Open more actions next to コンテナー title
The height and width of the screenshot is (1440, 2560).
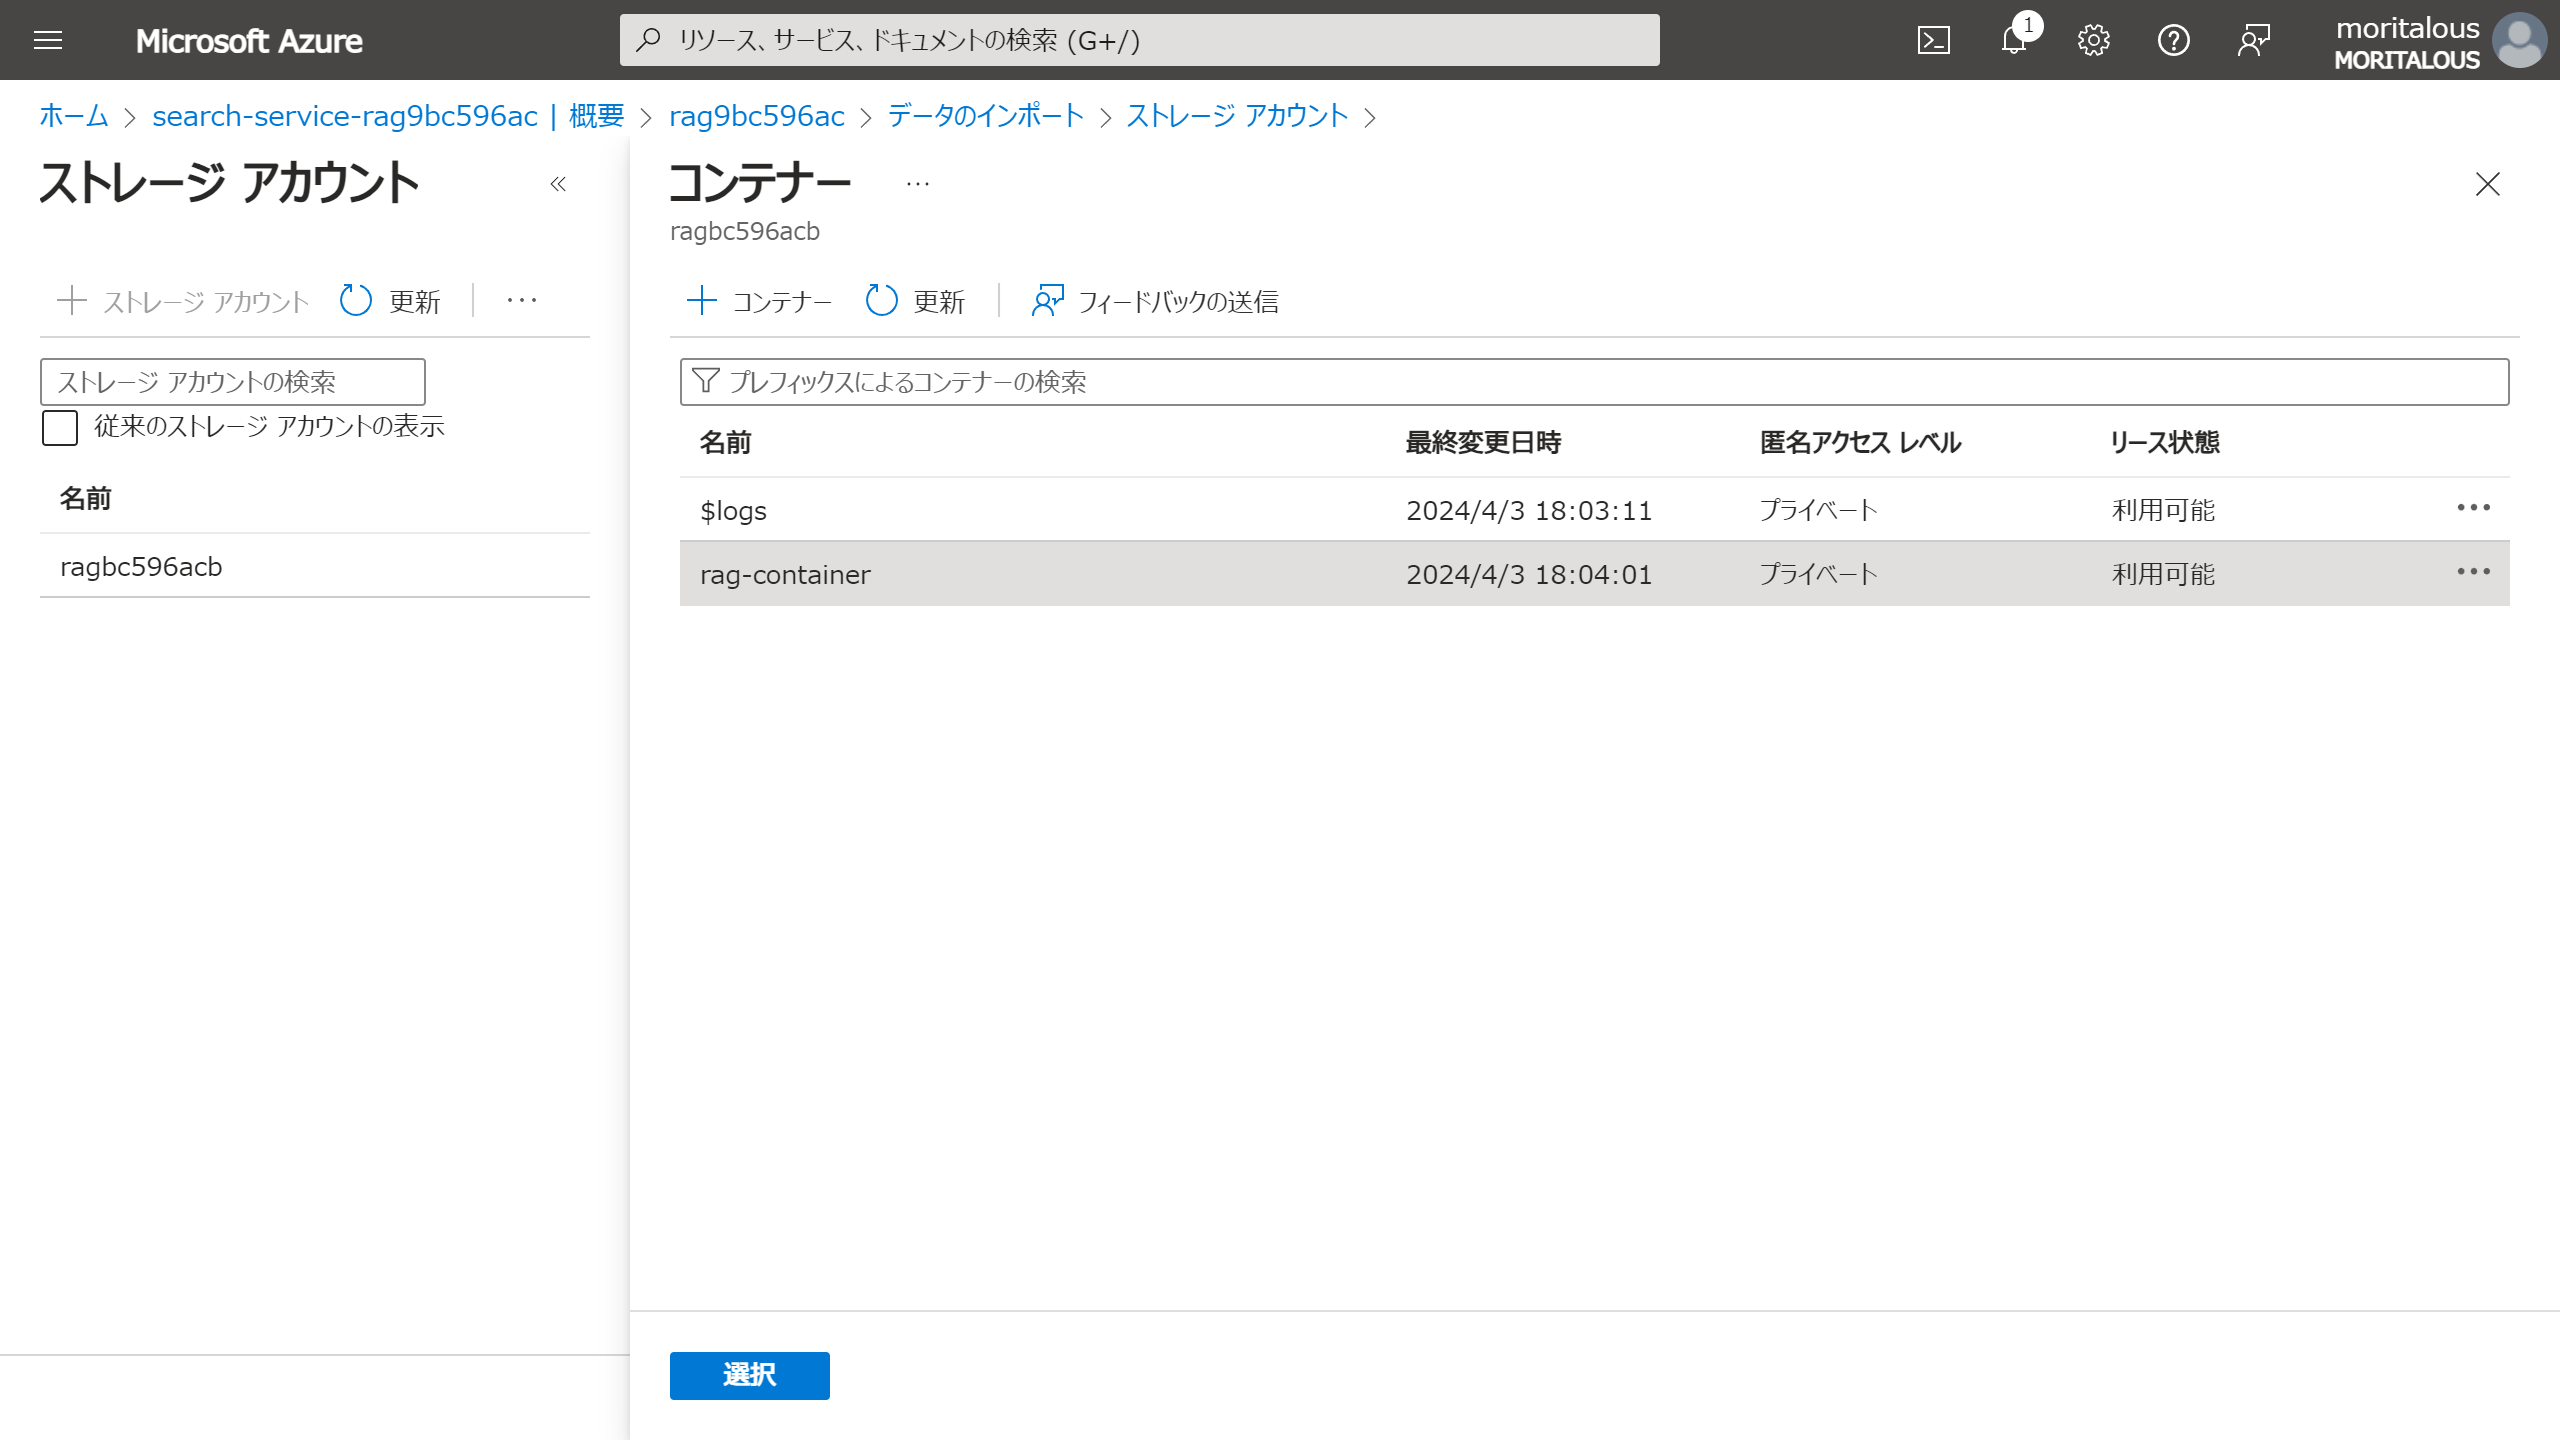point(916,184)
